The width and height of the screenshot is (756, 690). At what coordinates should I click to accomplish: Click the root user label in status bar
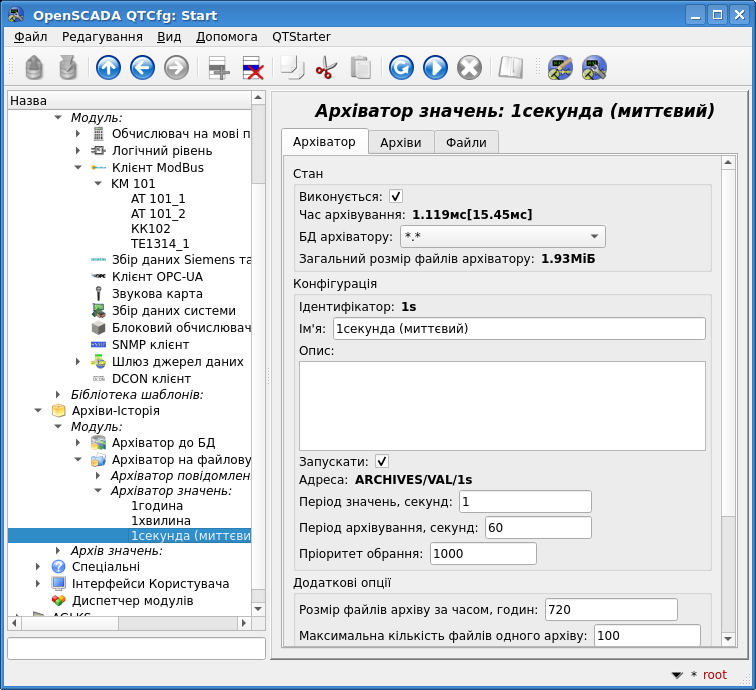pos(715,675)
